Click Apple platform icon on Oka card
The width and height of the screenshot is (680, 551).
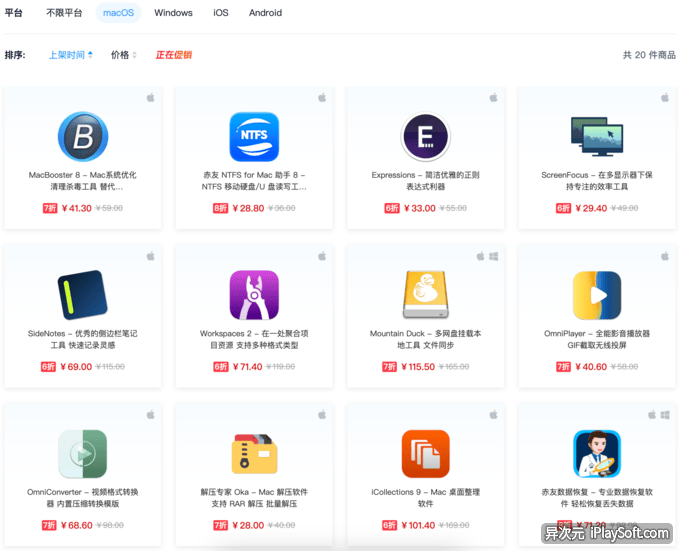pyautogui.click(x=322, y=415)
